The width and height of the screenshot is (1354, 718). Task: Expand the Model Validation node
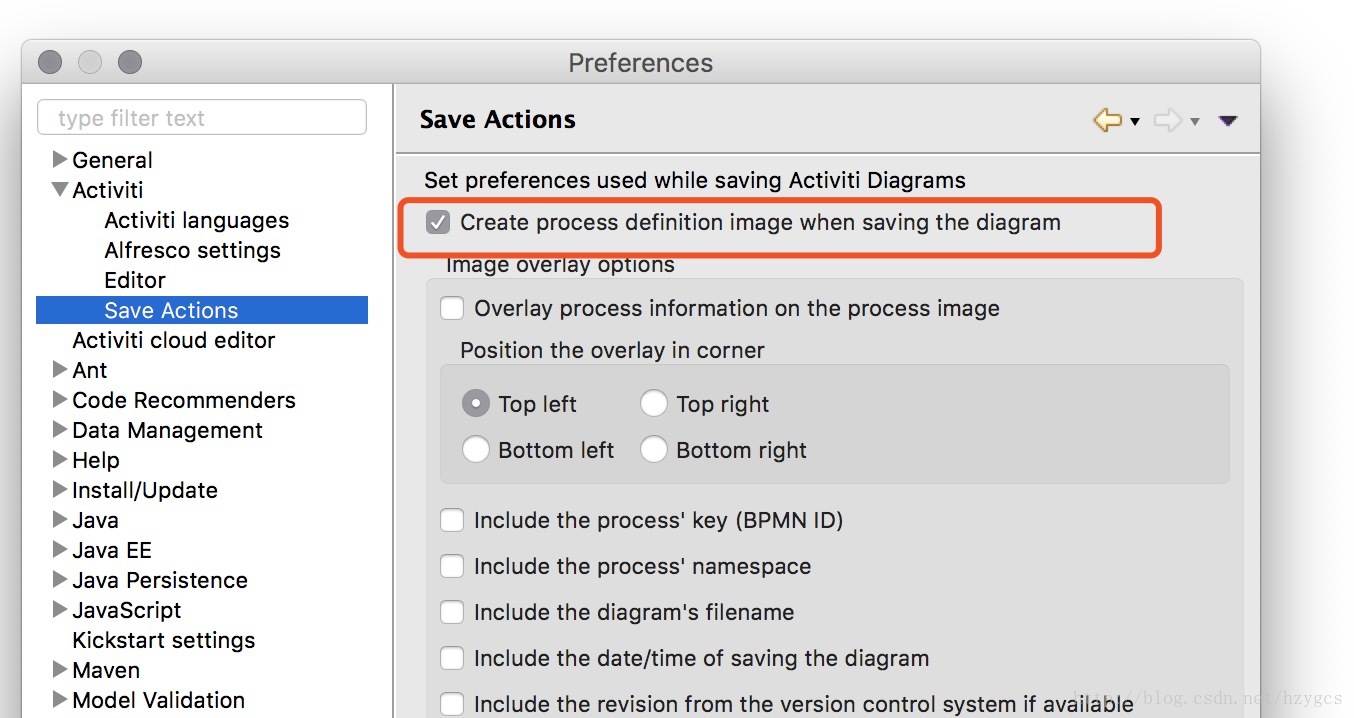point(60,699)
